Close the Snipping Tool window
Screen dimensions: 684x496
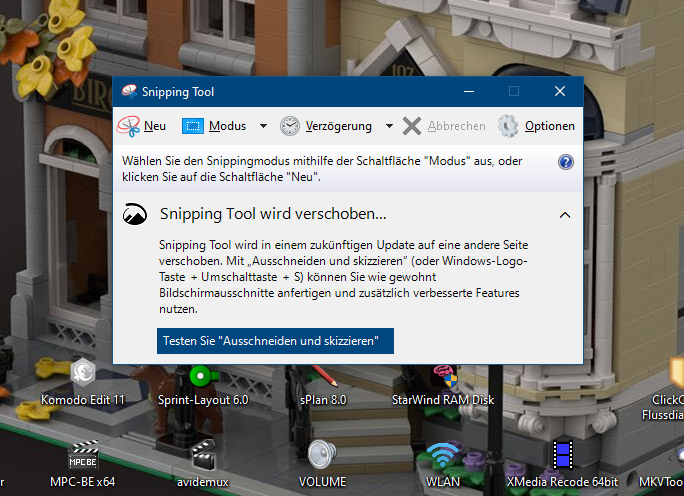pos(560,91)
